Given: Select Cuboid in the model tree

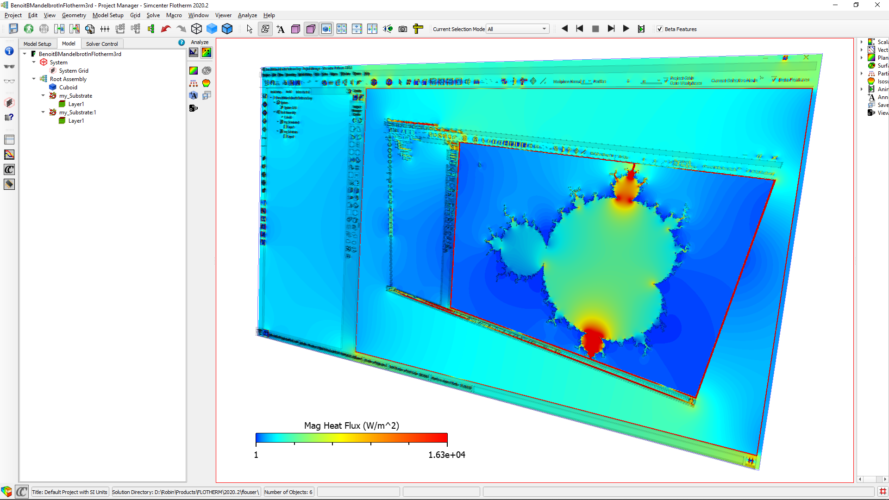Looking at the screenshot, I should (x=68, y=87).
